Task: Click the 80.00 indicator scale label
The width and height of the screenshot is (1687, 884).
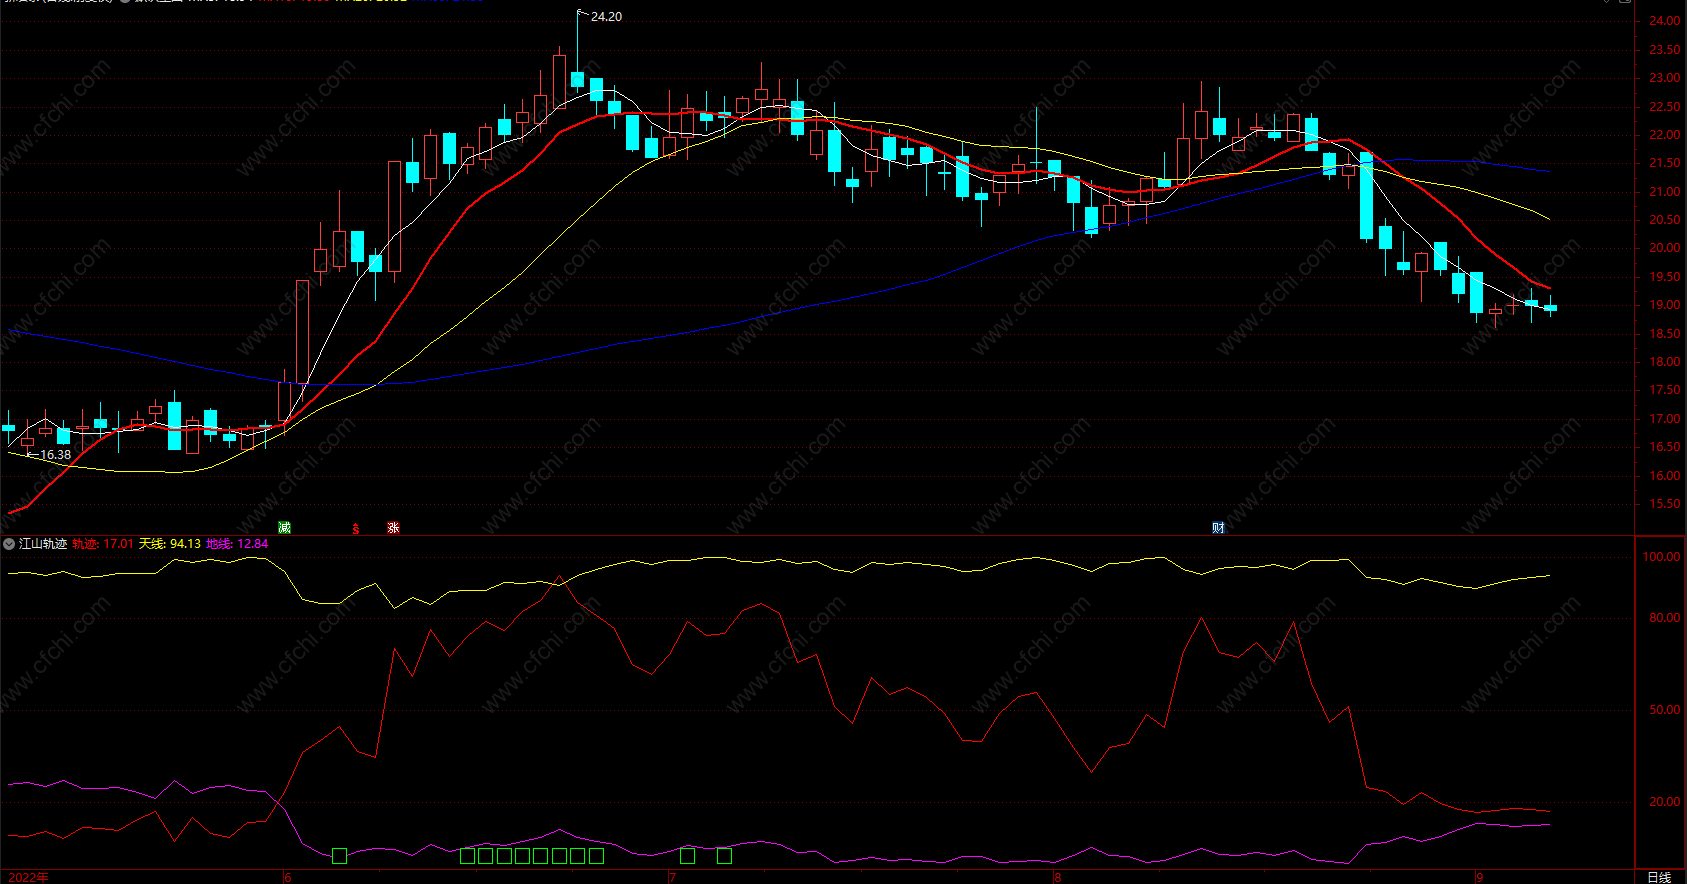Action: tap(1665, 618)
